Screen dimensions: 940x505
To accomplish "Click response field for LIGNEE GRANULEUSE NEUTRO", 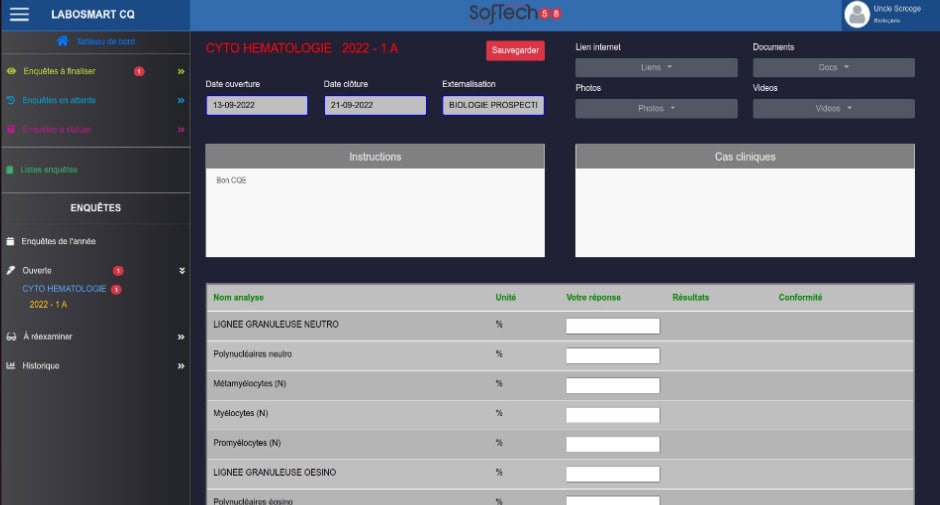I will tap(613, 326).
